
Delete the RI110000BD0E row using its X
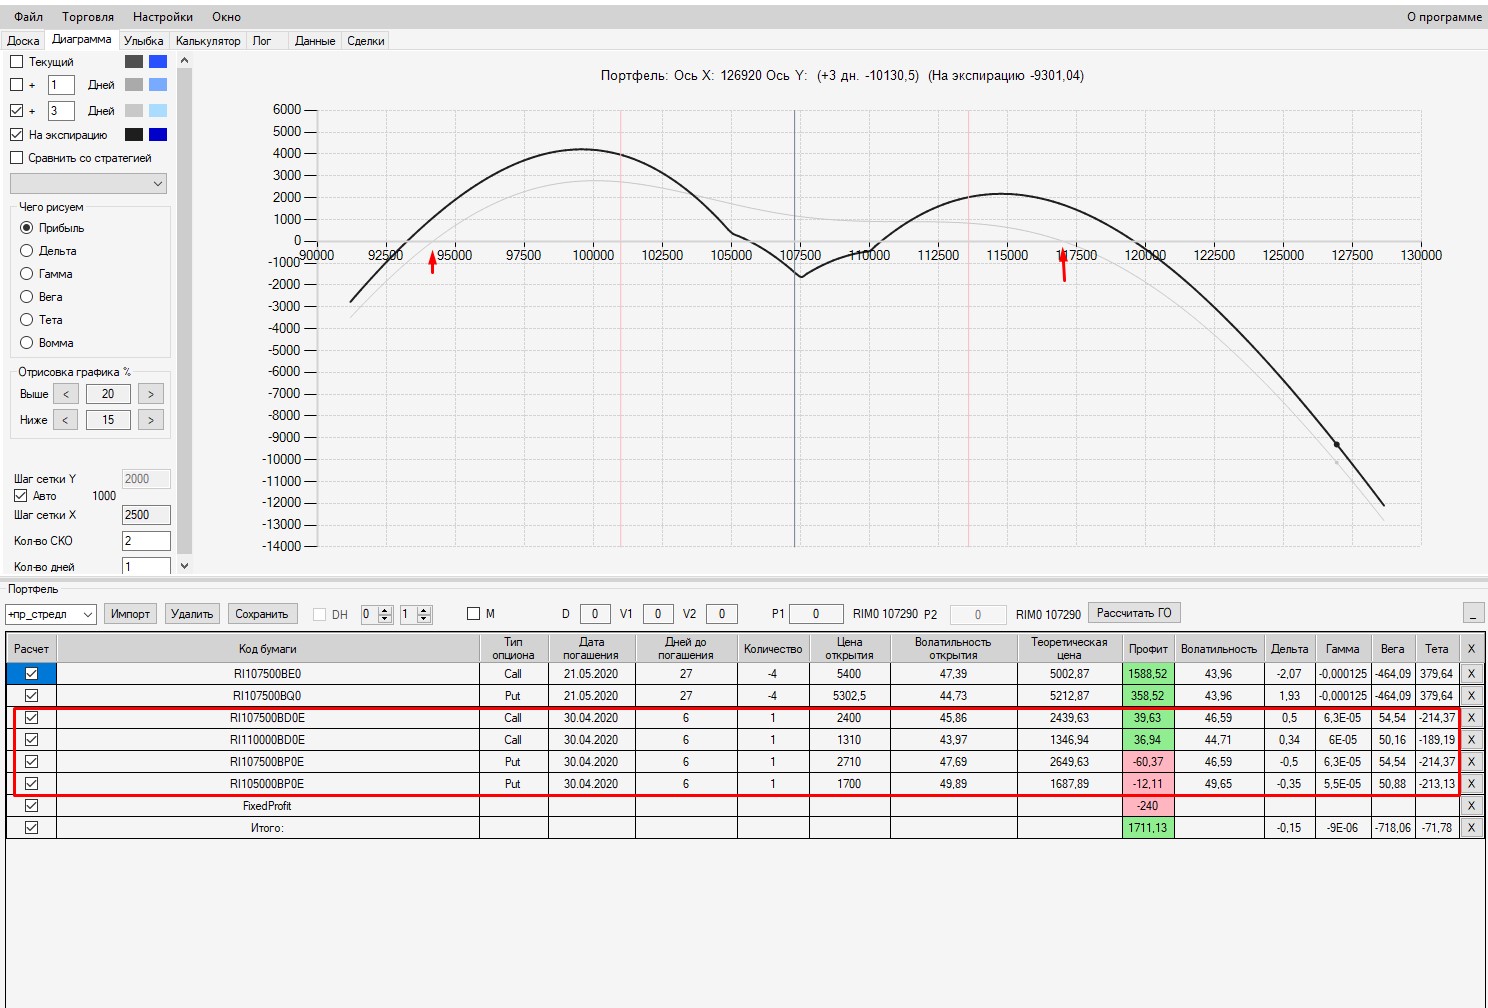click(x=1471, y=740)
